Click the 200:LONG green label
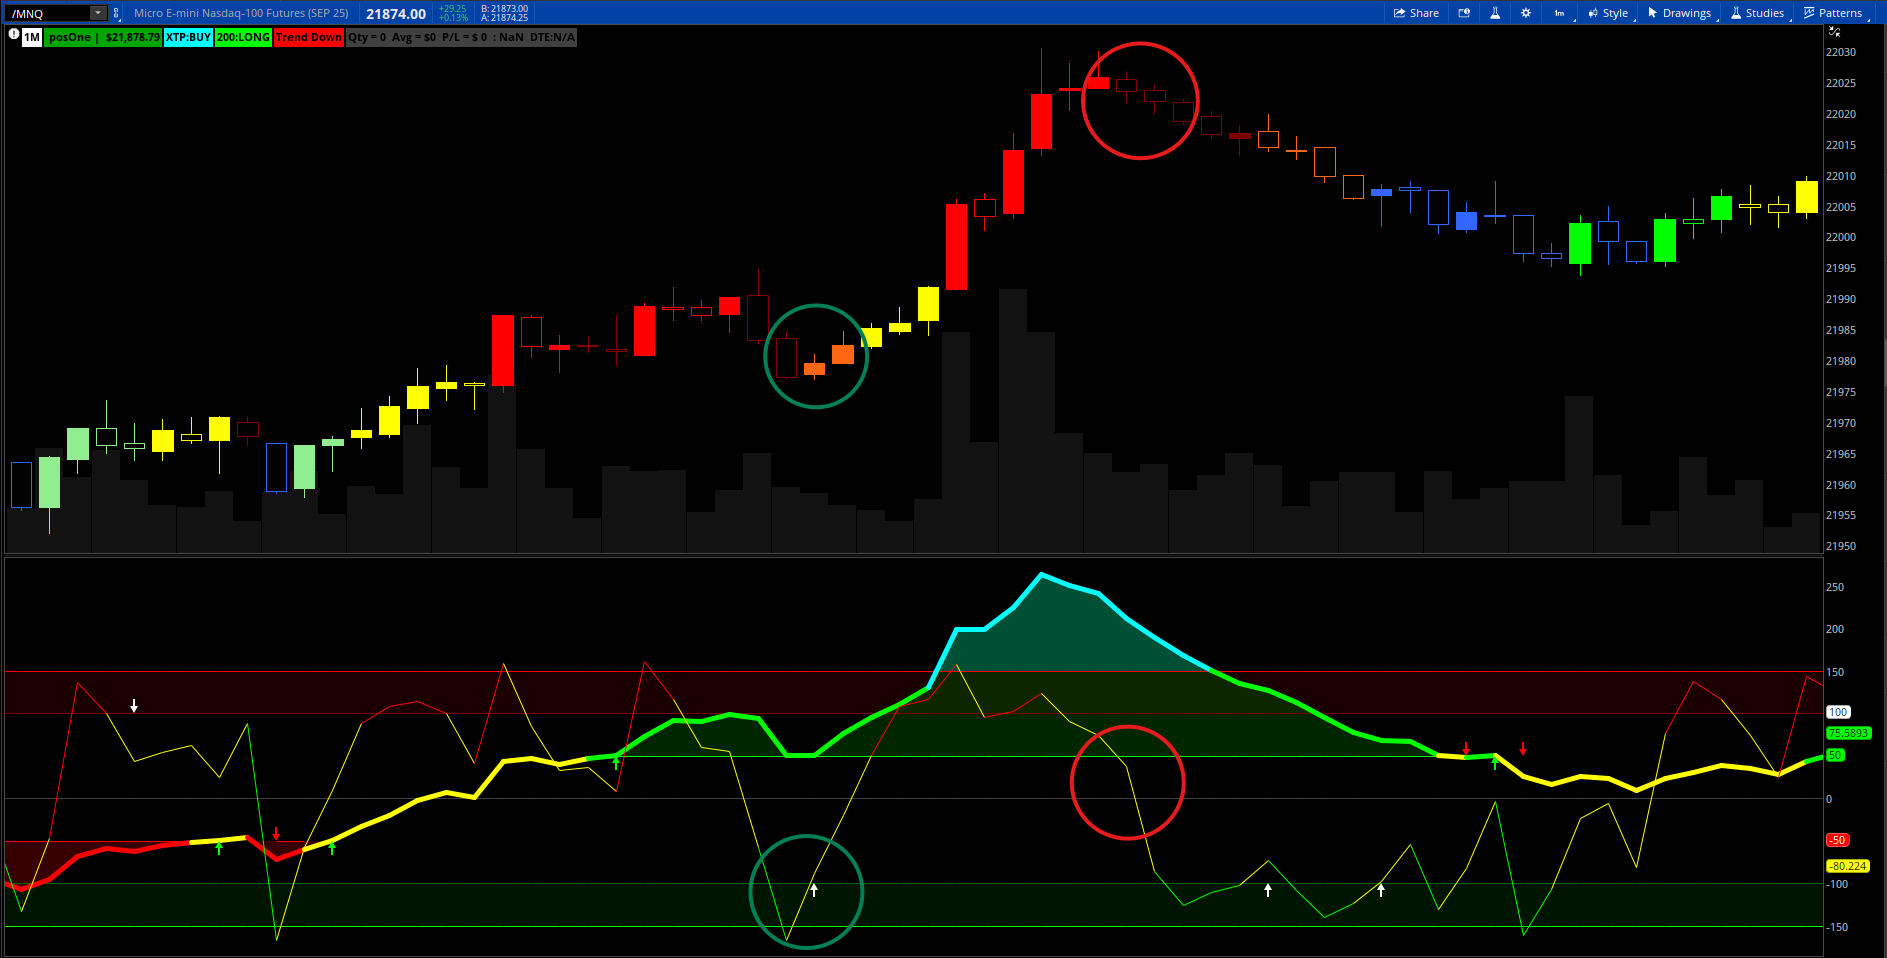The image size is (1887, 958). coord(243,37)
